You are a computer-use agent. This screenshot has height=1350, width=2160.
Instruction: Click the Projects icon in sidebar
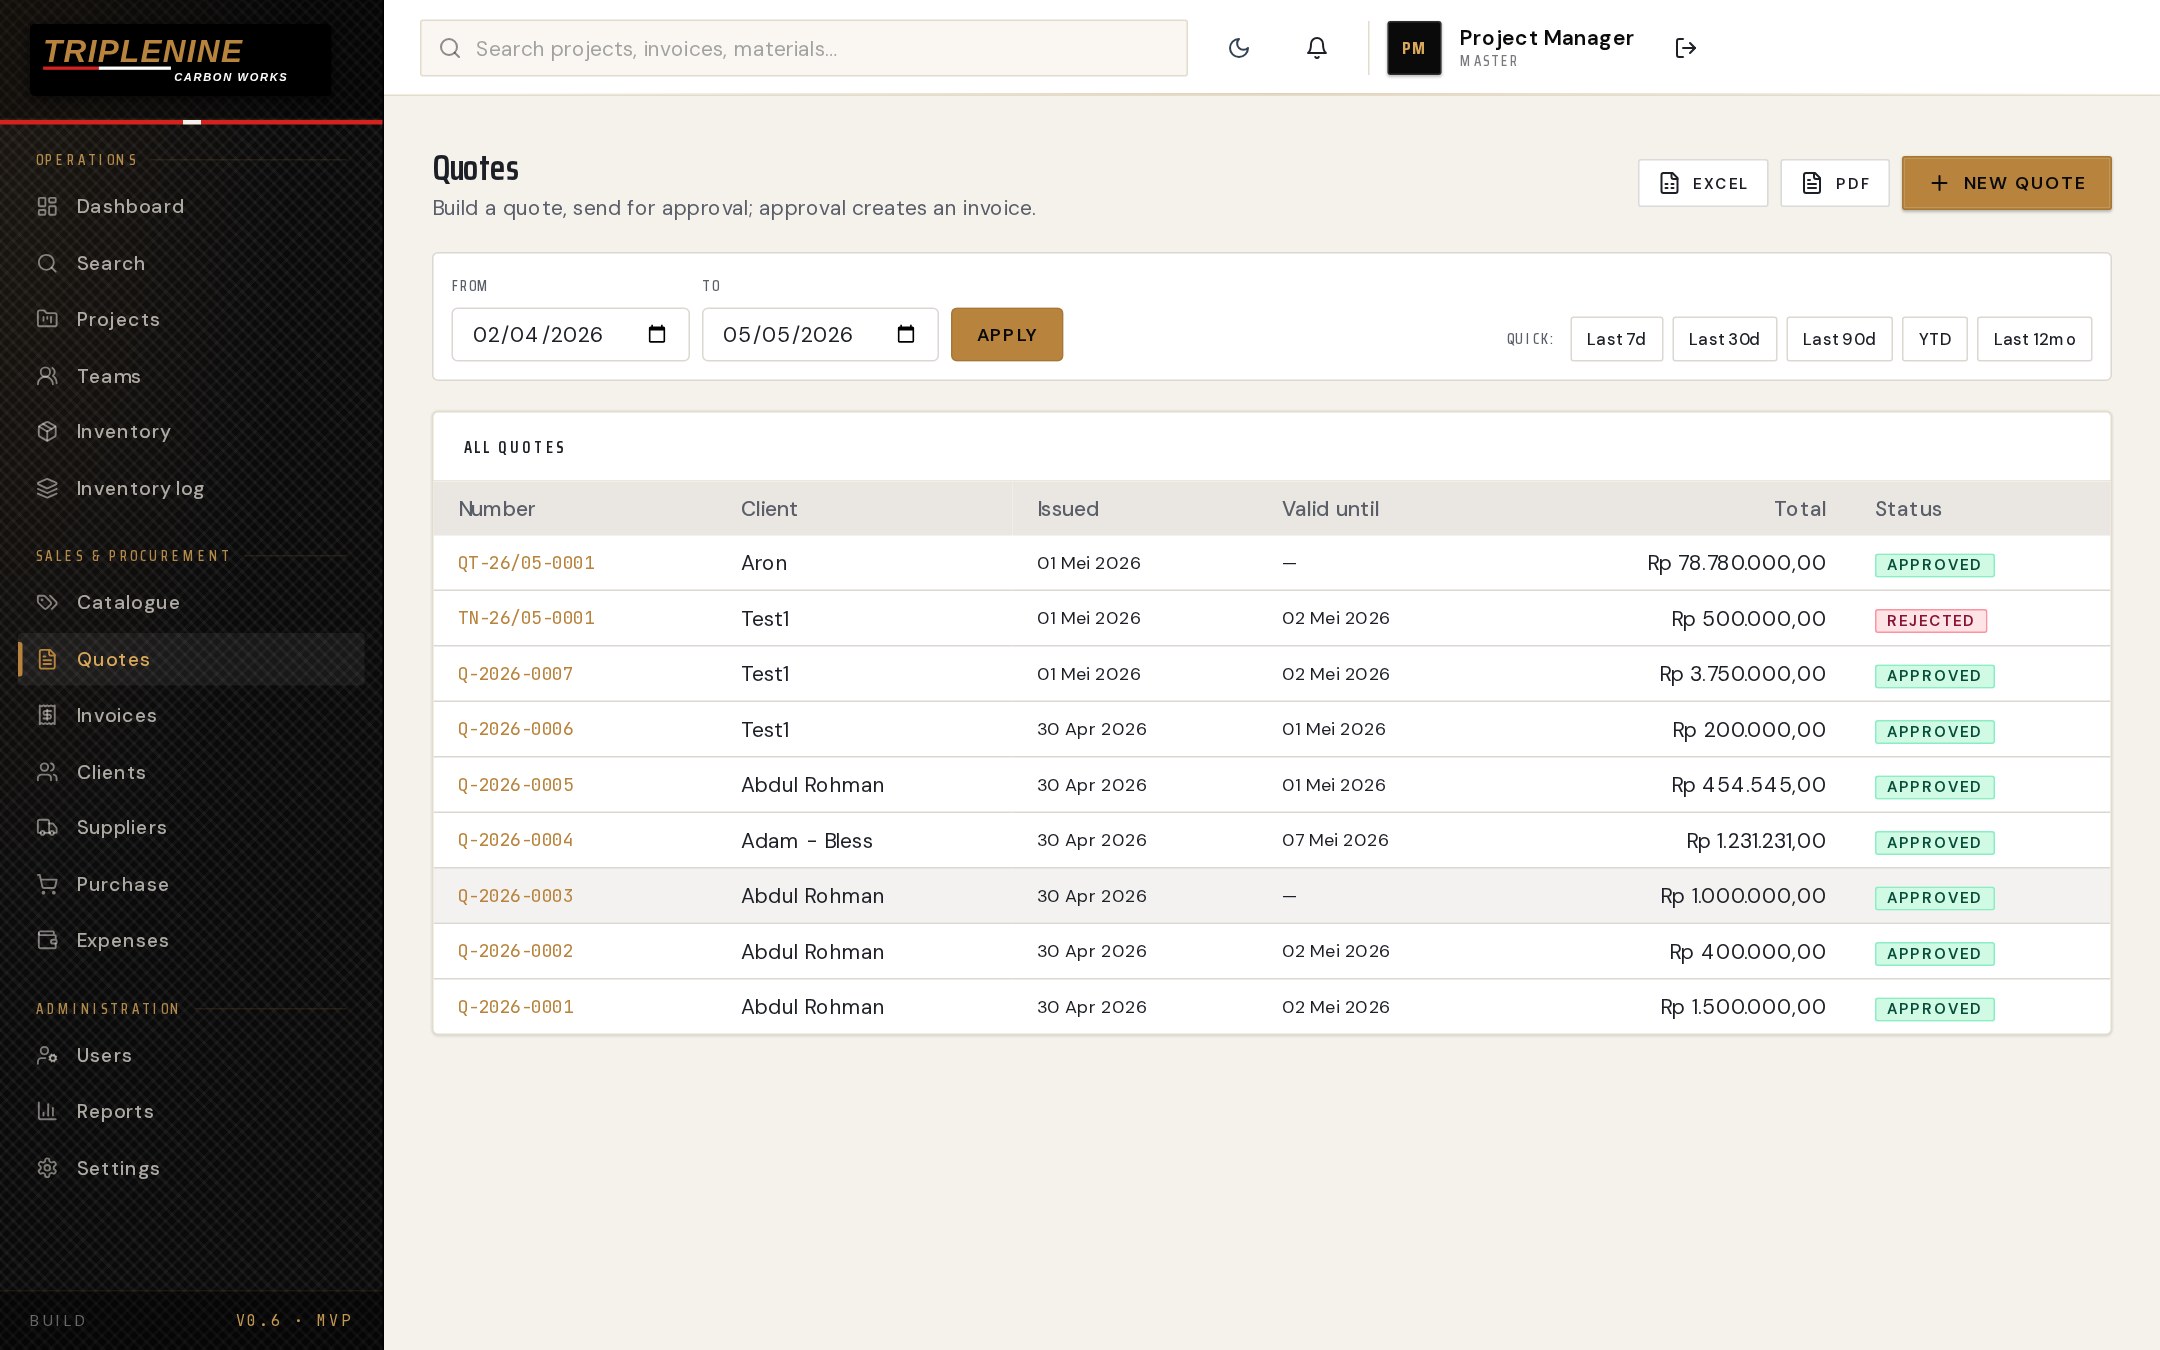coord(47,319)
